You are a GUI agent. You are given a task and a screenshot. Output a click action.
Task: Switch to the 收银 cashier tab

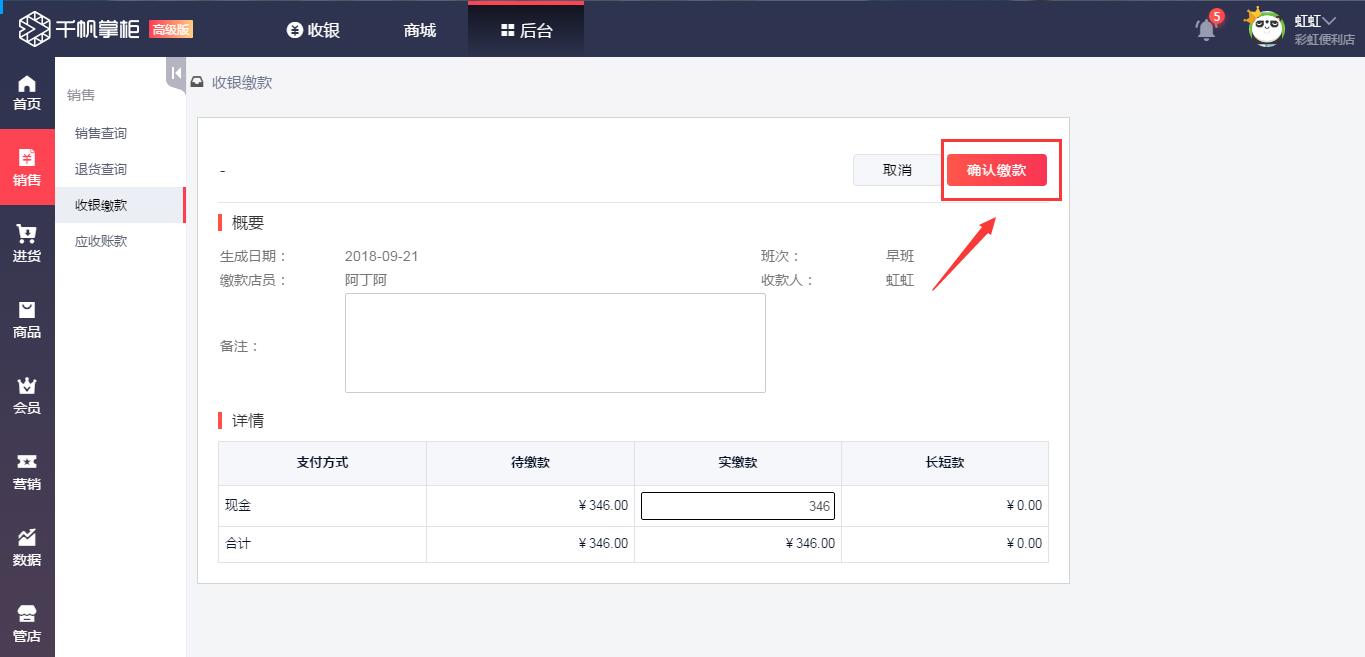pos(313,30)
